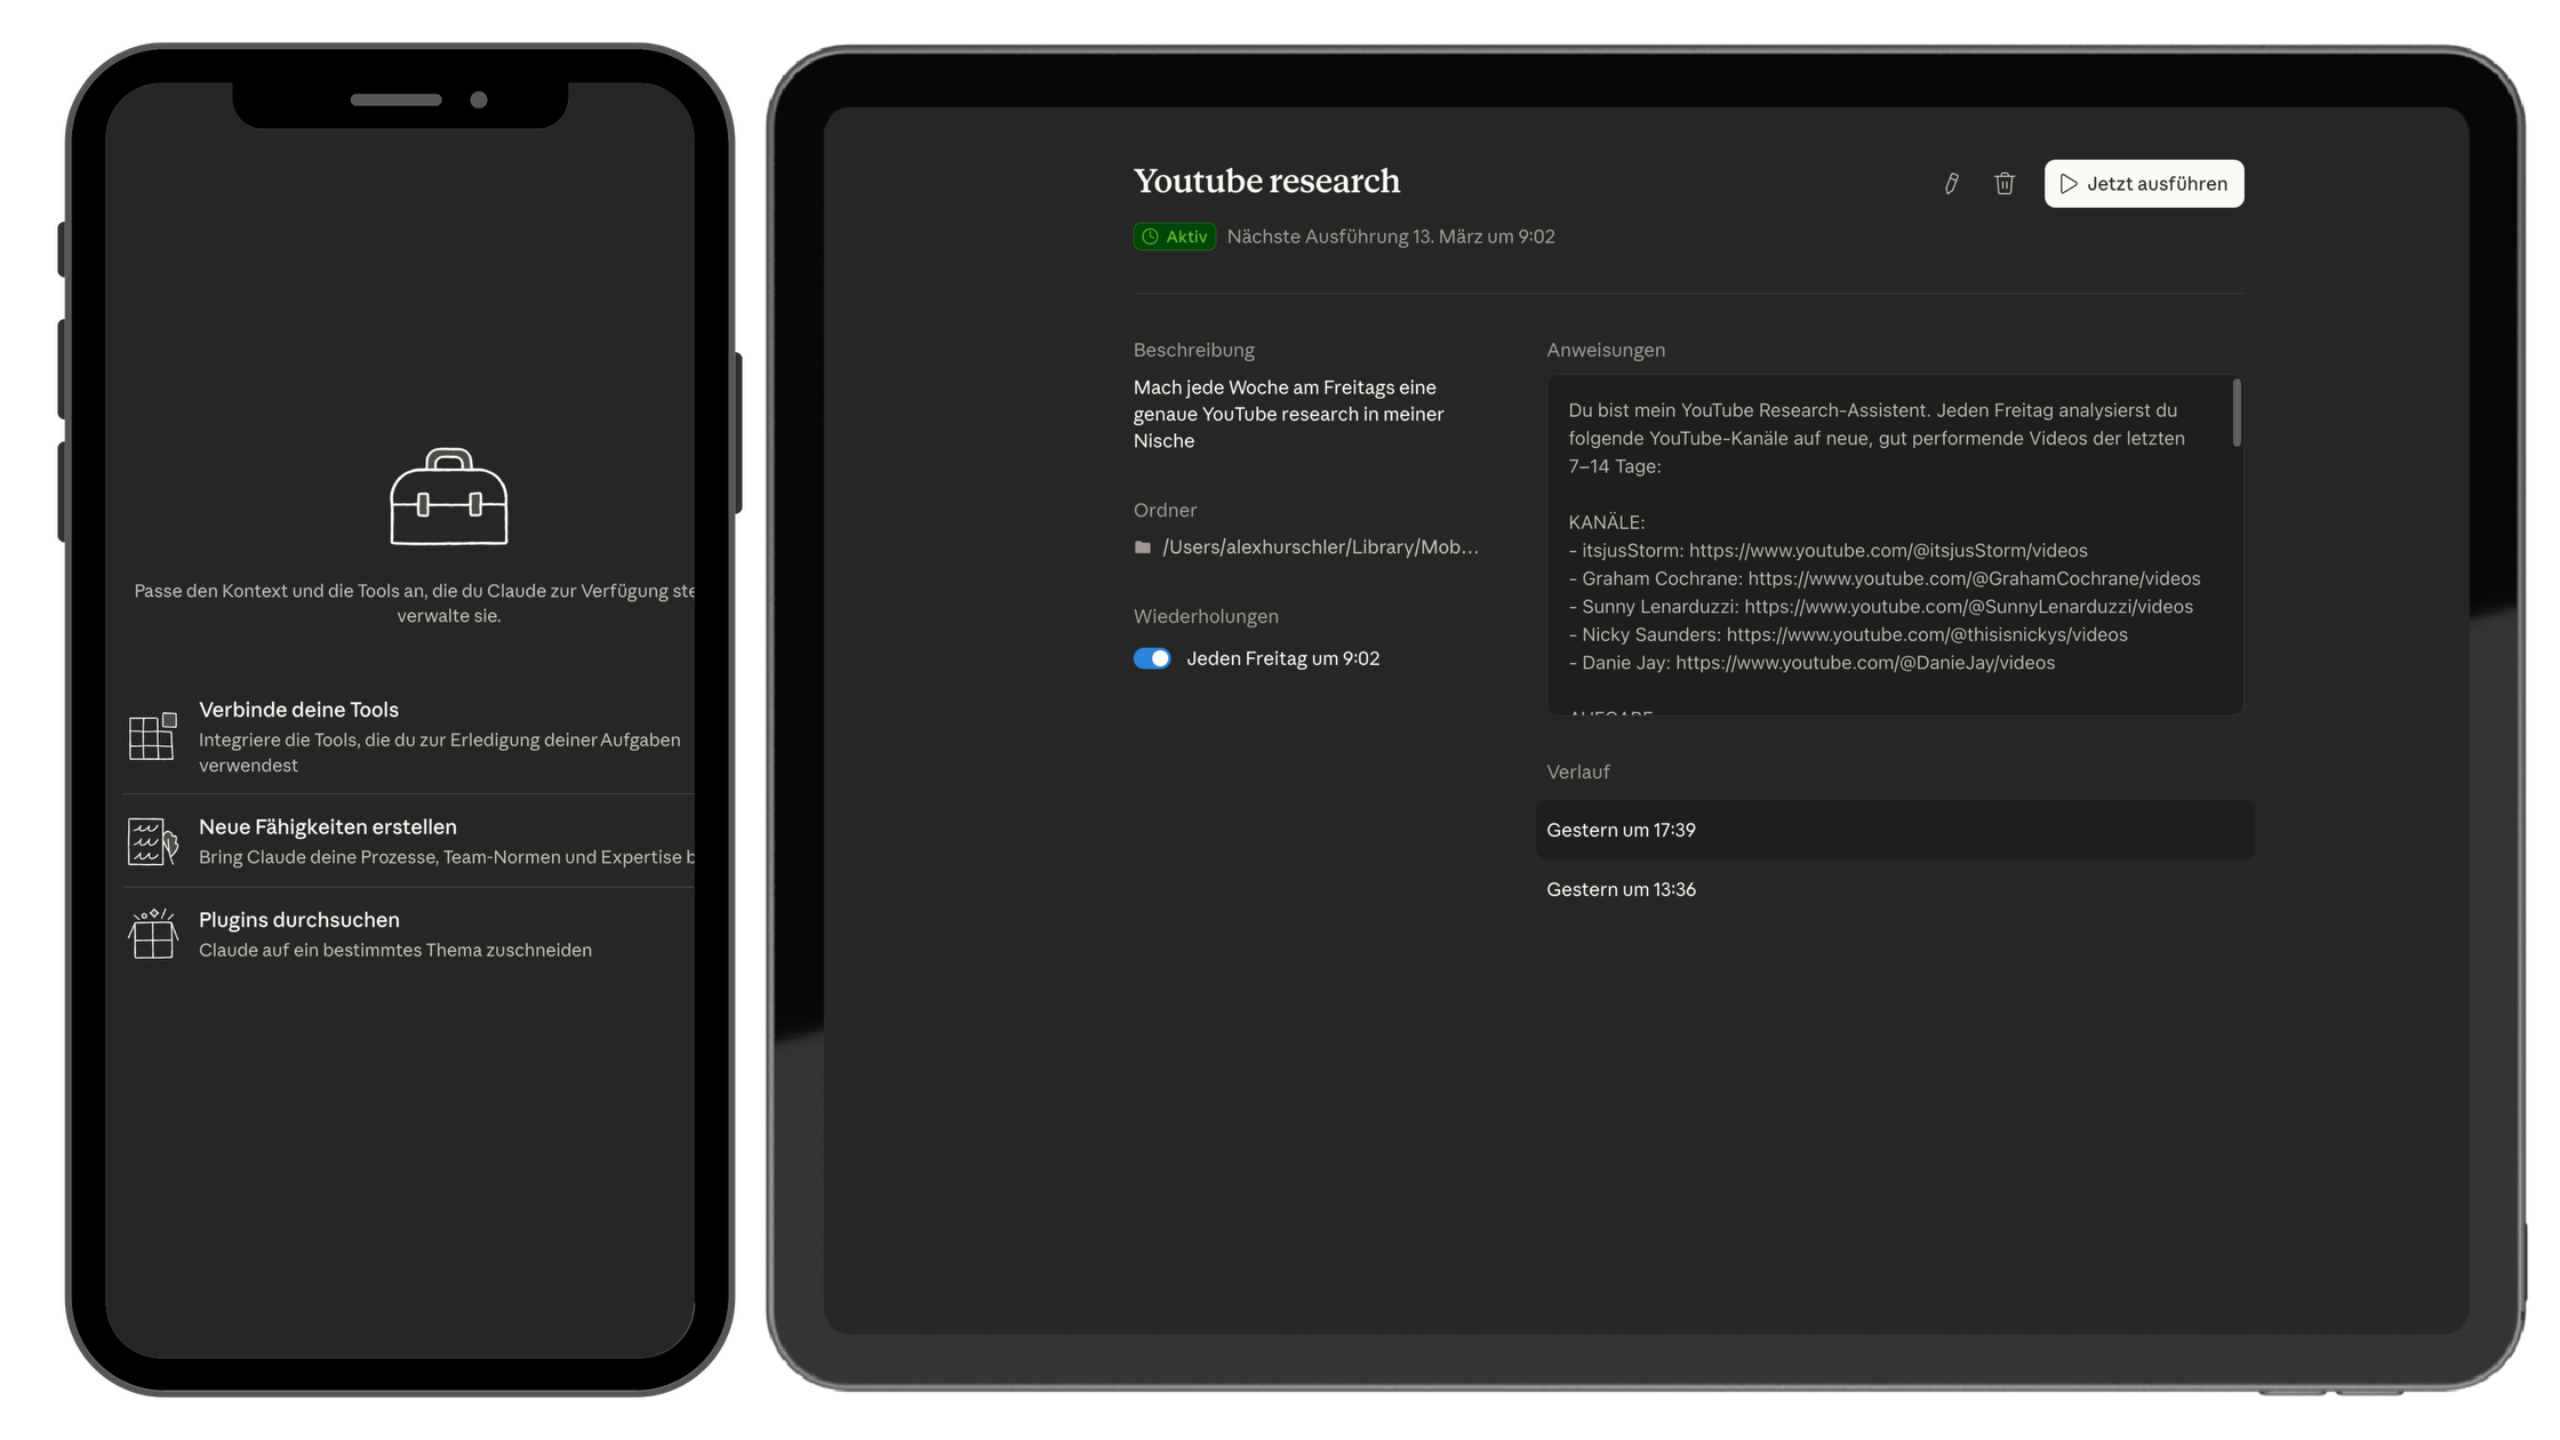Toggle the Jeden Freitag repetition switch
Screen dimensions: 2560x1440
point(1151,658)
